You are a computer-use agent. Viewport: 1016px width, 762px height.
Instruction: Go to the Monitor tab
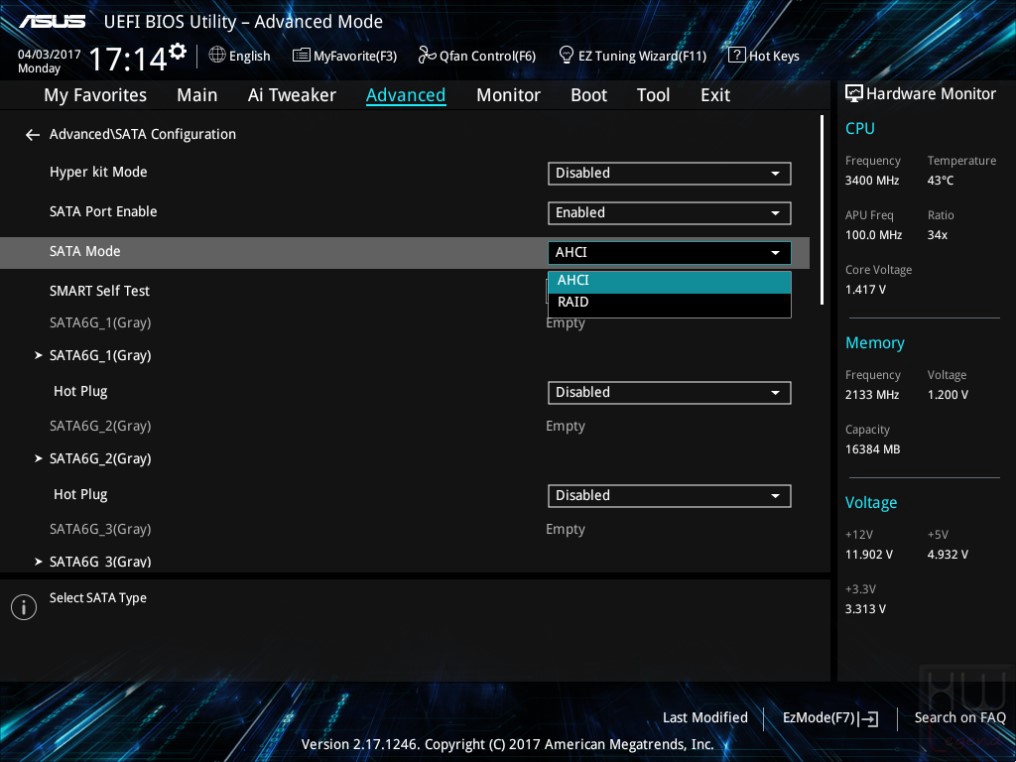508,95
